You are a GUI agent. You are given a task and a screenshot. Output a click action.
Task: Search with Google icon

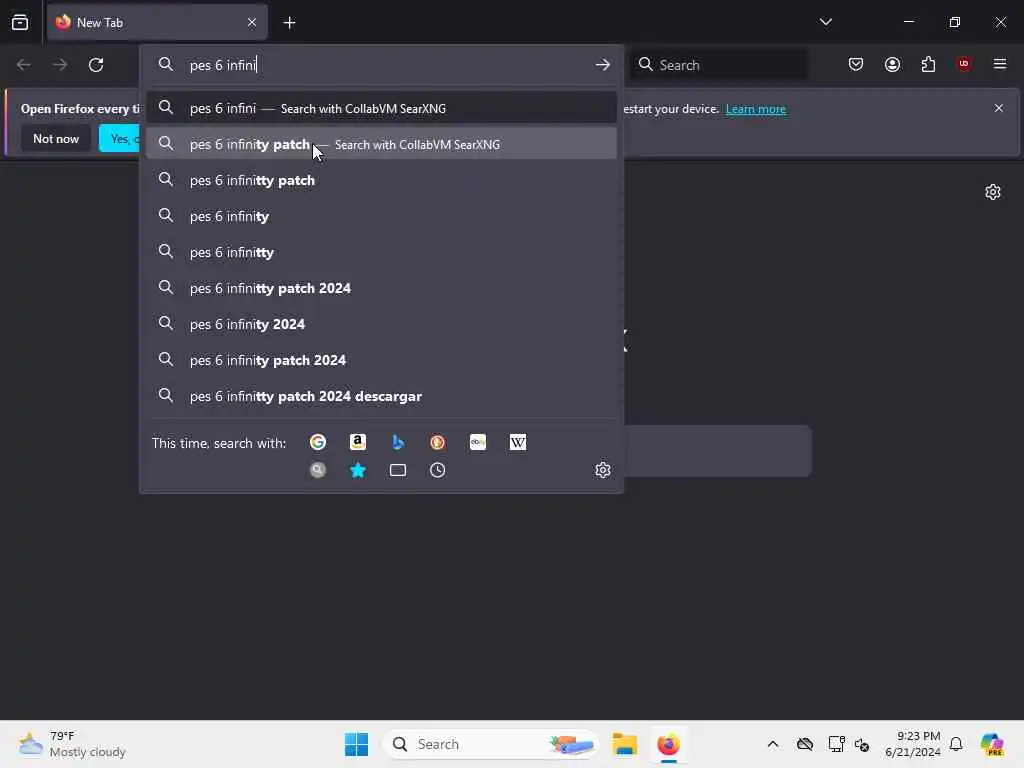click(318, 442)
